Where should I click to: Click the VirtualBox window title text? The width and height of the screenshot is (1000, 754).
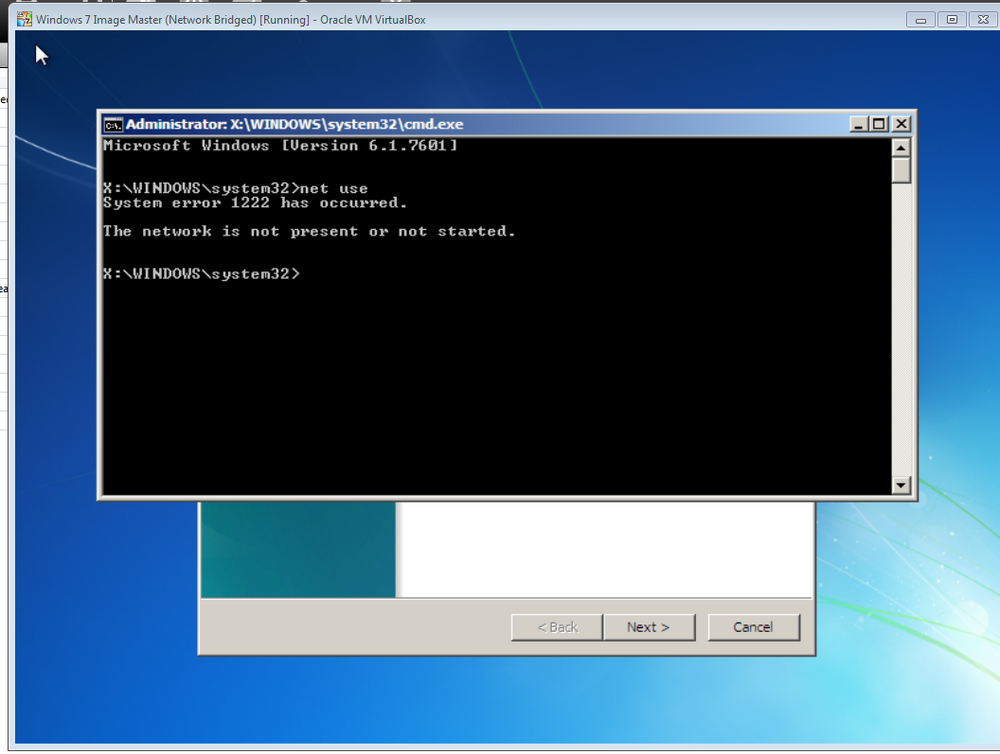pyautogui.click(x=231, y=20)
